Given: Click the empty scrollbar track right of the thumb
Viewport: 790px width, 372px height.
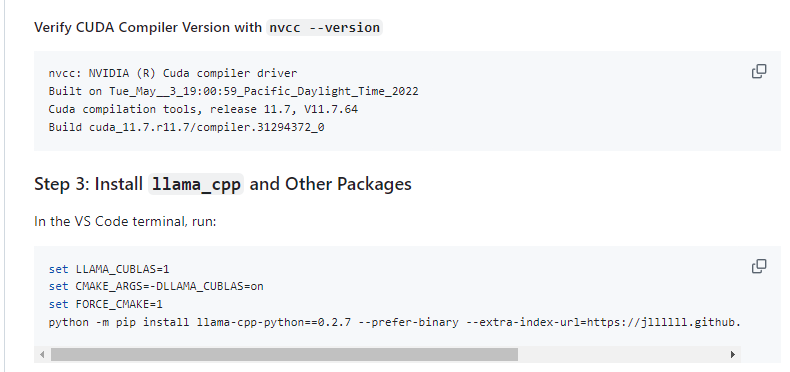Looking at the screenshot, I should [x=622, y=354].
